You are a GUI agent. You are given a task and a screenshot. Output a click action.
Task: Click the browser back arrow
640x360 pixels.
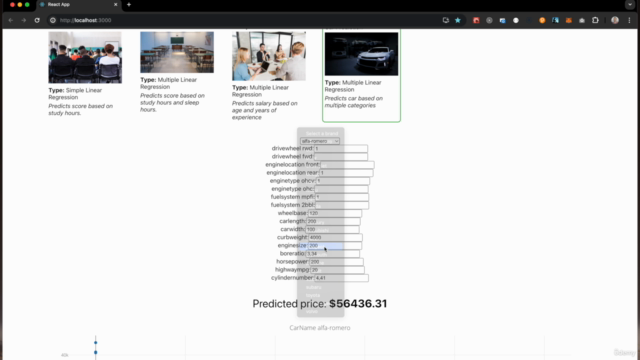[11, 20]
